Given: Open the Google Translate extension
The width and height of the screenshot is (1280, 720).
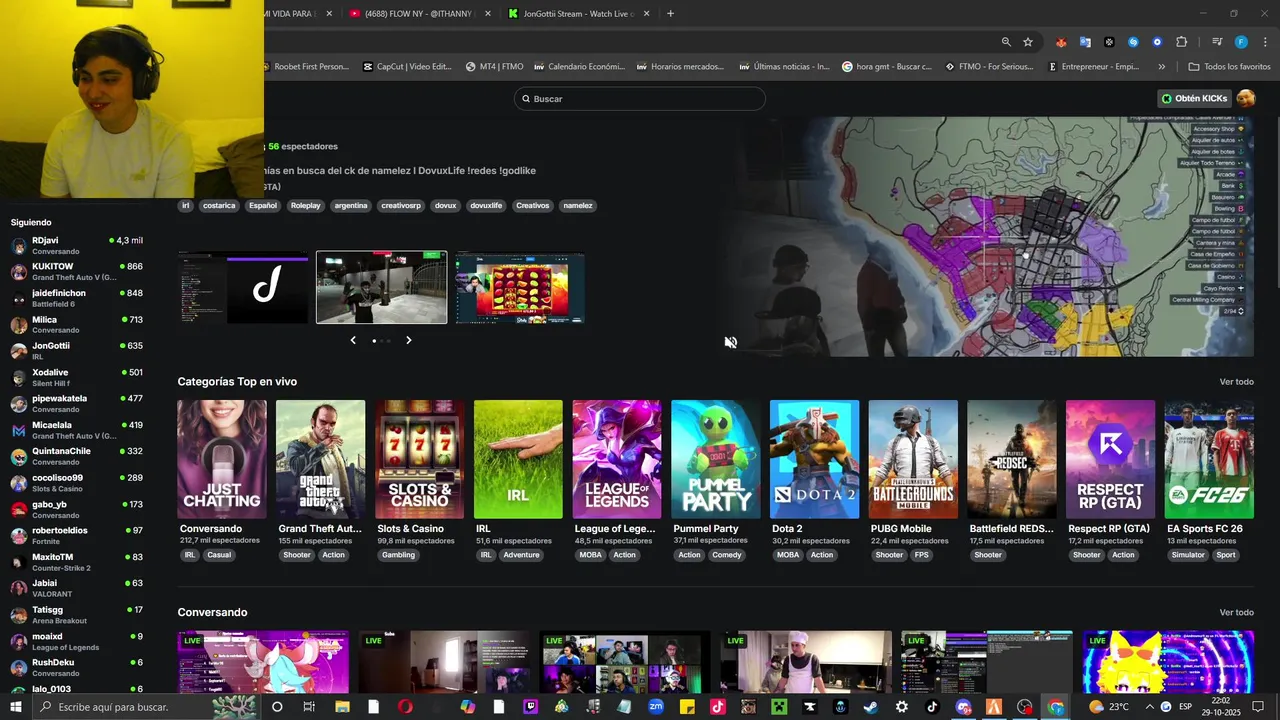Looking at the screenshot, I should pos(1085,42).
